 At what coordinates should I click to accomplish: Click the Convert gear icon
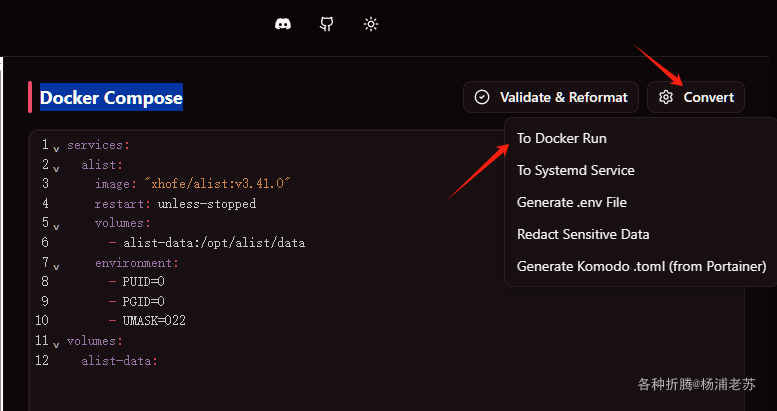667,97
